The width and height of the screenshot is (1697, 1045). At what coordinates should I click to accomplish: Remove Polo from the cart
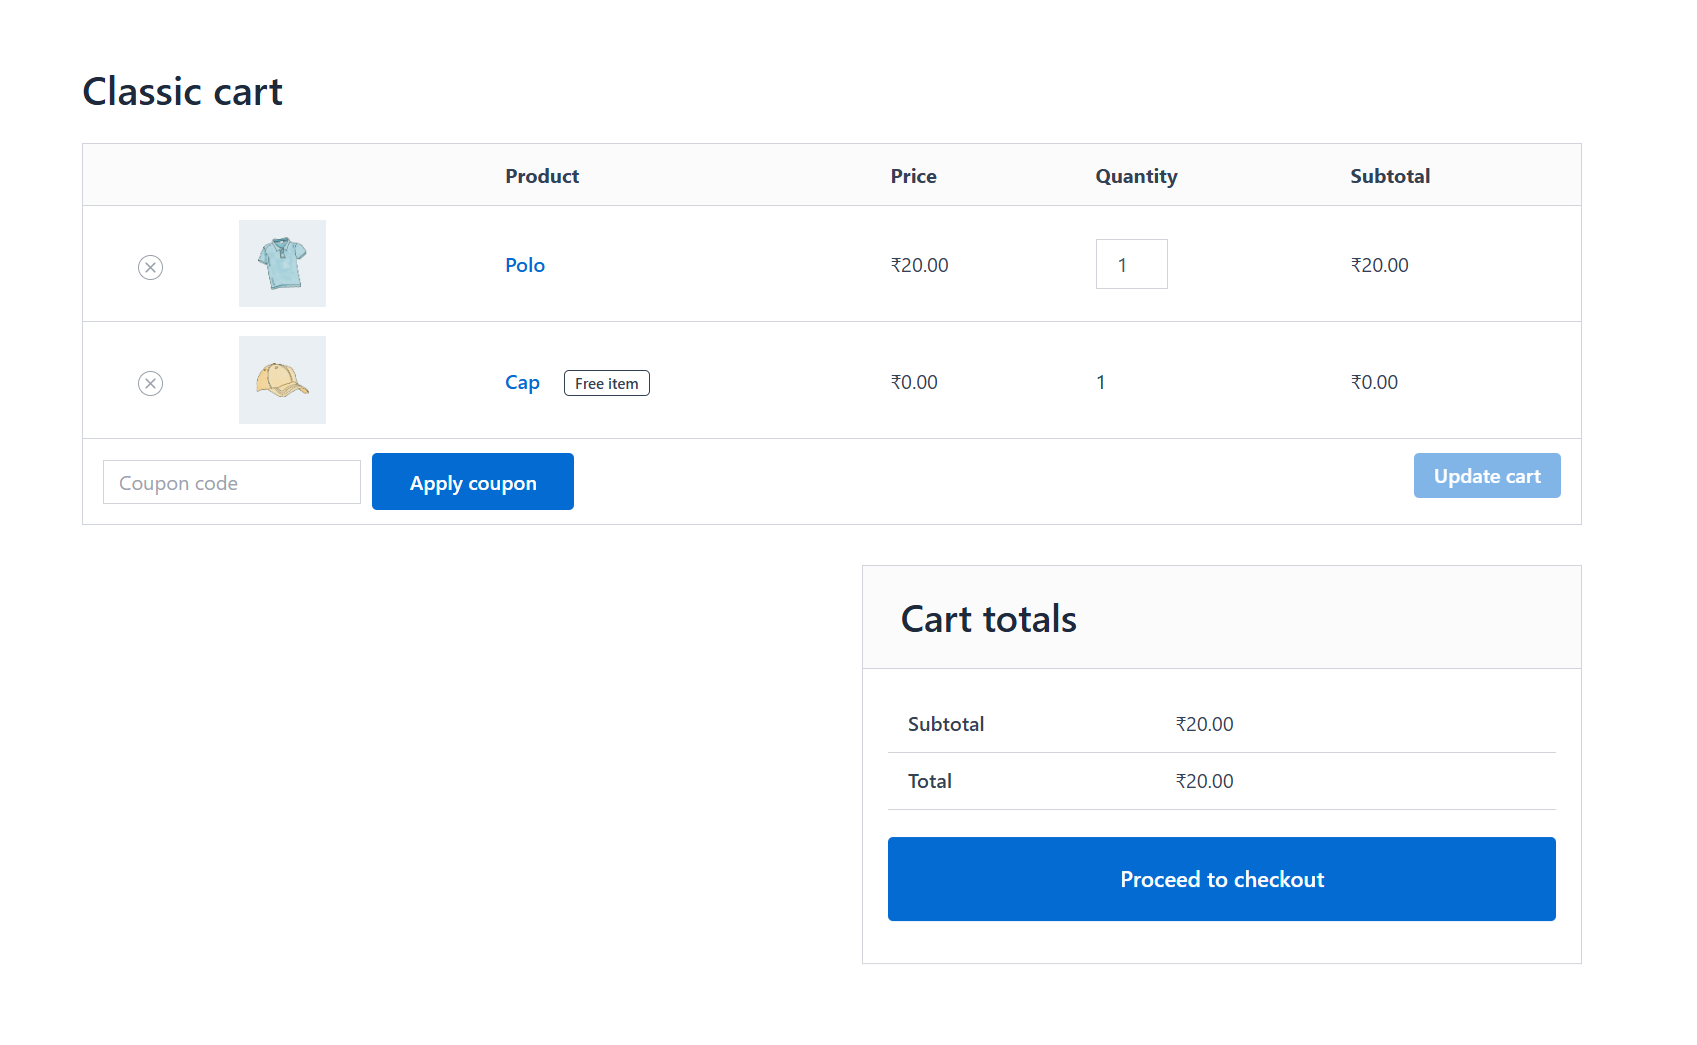coord(150,267)
